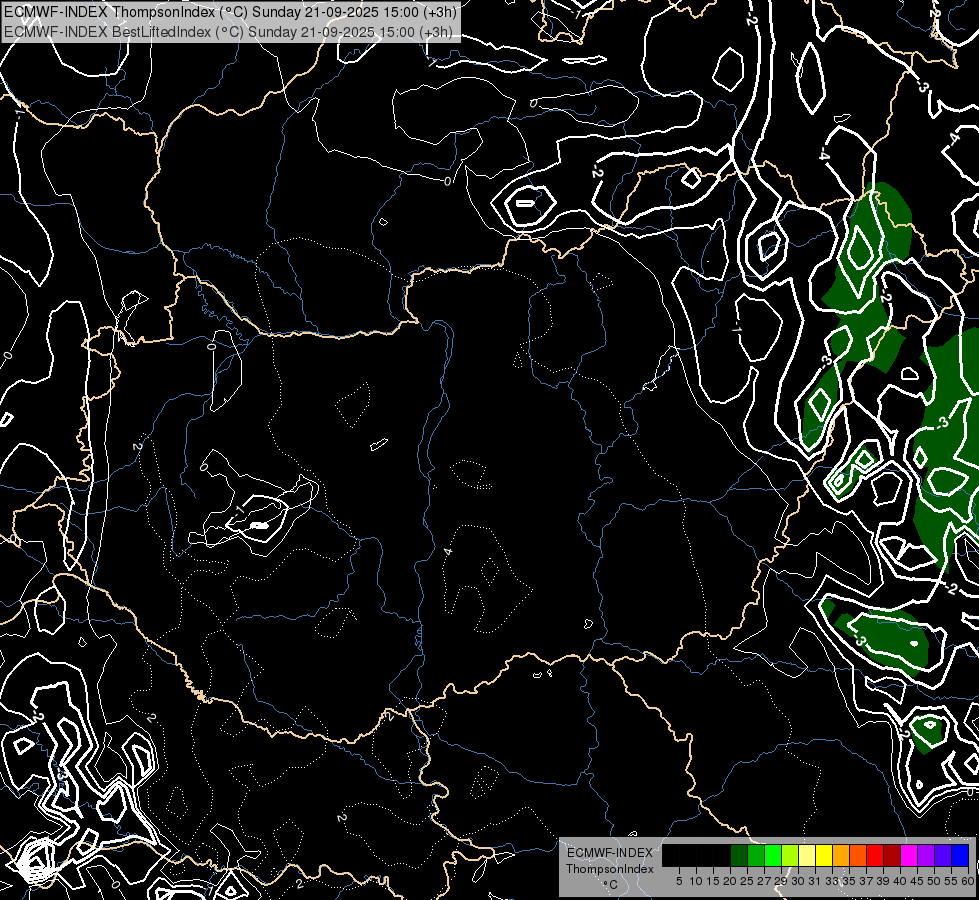The image size is (979, 900).
Task: Pick the magenta 40-45 legend swatch
Action: pos(909,855)
